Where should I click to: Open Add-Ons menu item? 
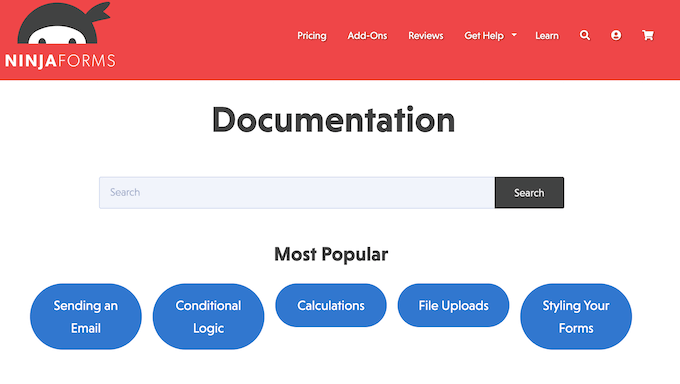(367, 36)
